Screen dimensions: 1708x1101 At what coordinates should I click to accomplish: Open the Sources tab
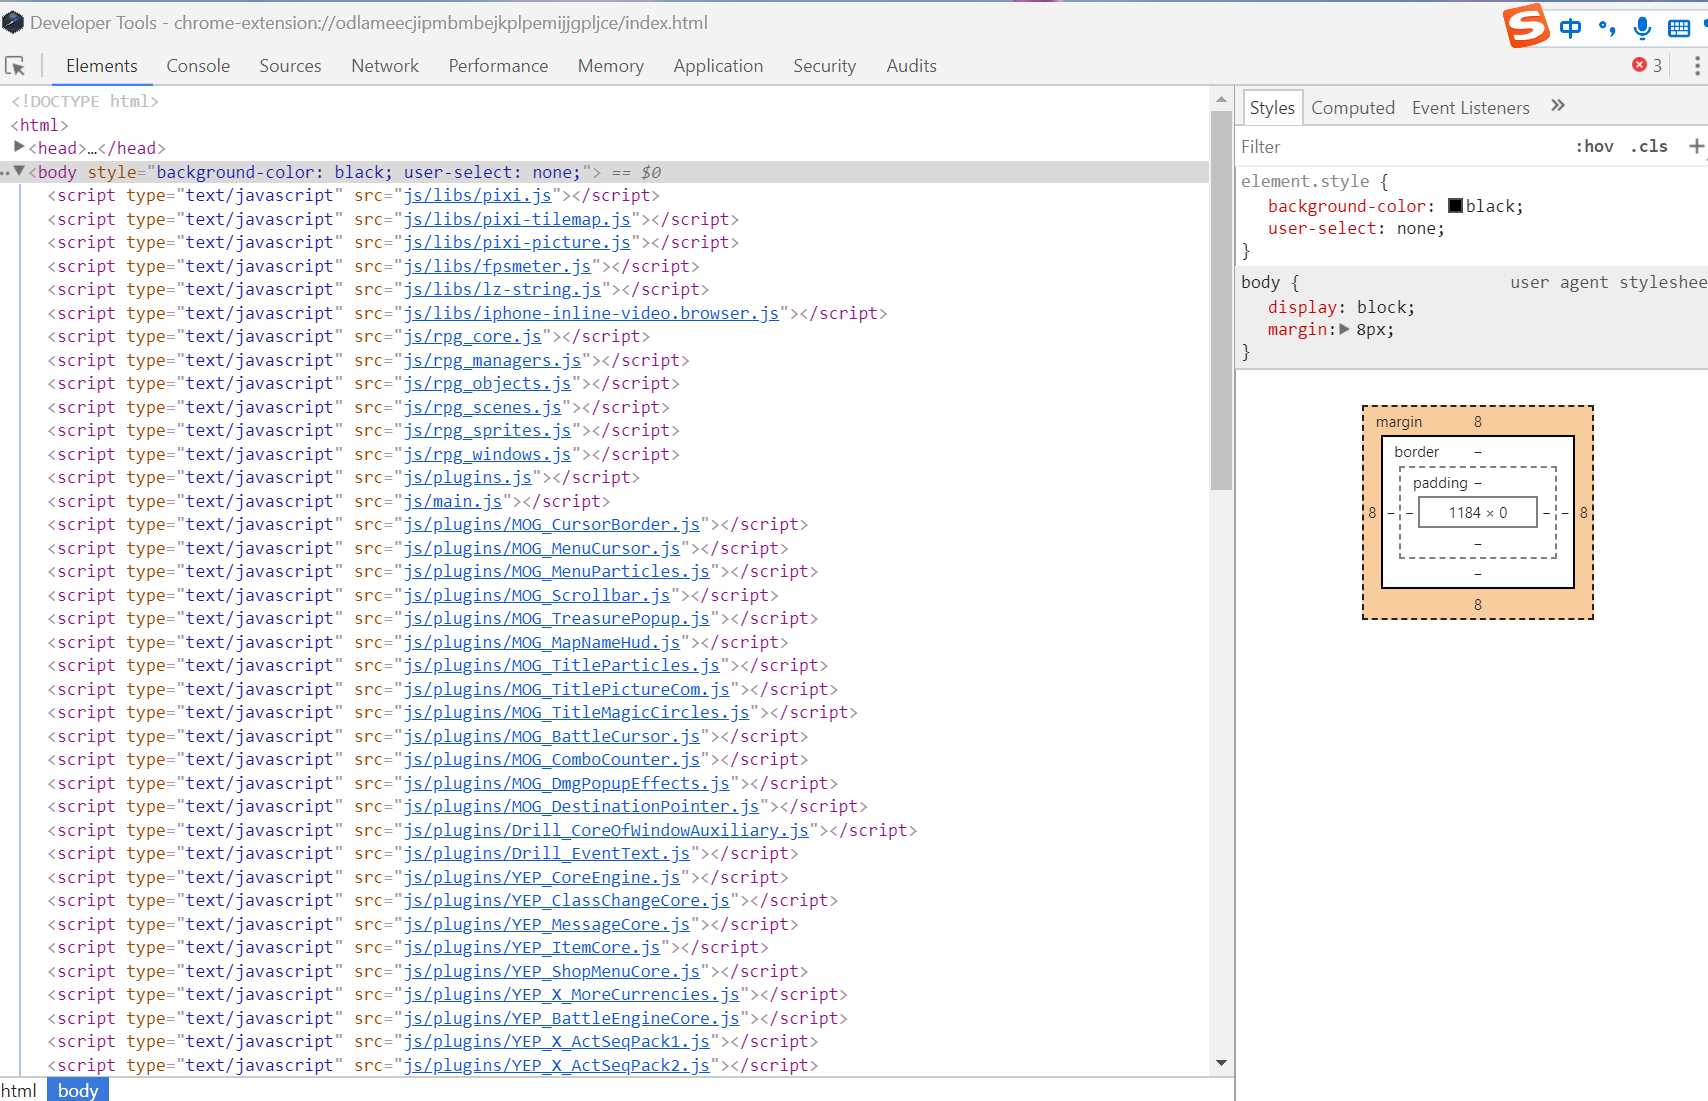[290, 66]
